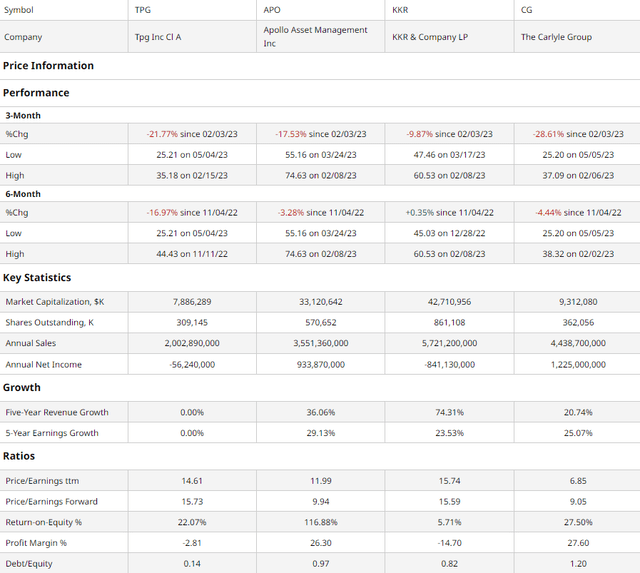
Task: Select The Carlyle Group company name
Action: (556, 37)
